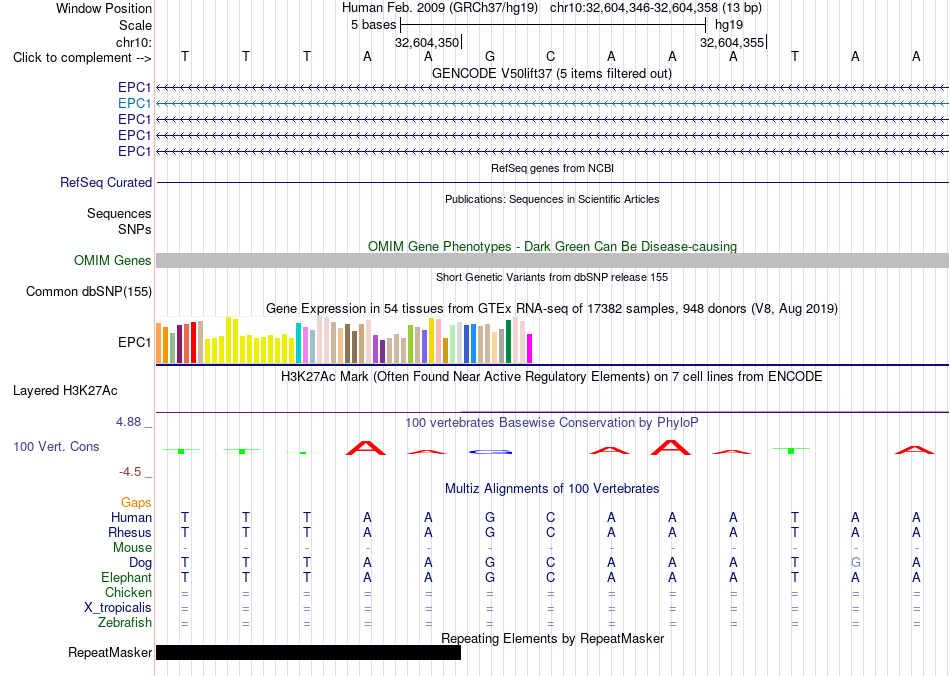Click the 'Dog' species label

[x=140, y=563]
